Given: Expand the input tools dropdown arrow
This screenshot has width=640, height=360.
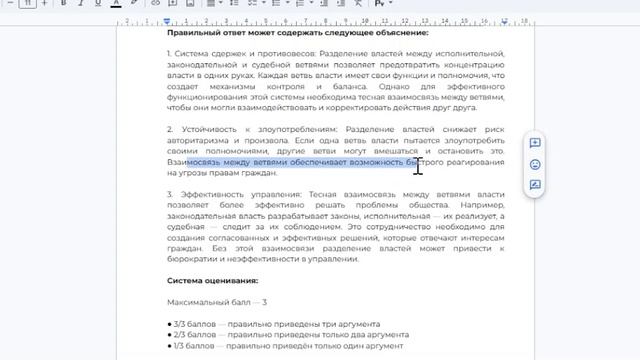Looking at the screenshot, I should (390, 3).
